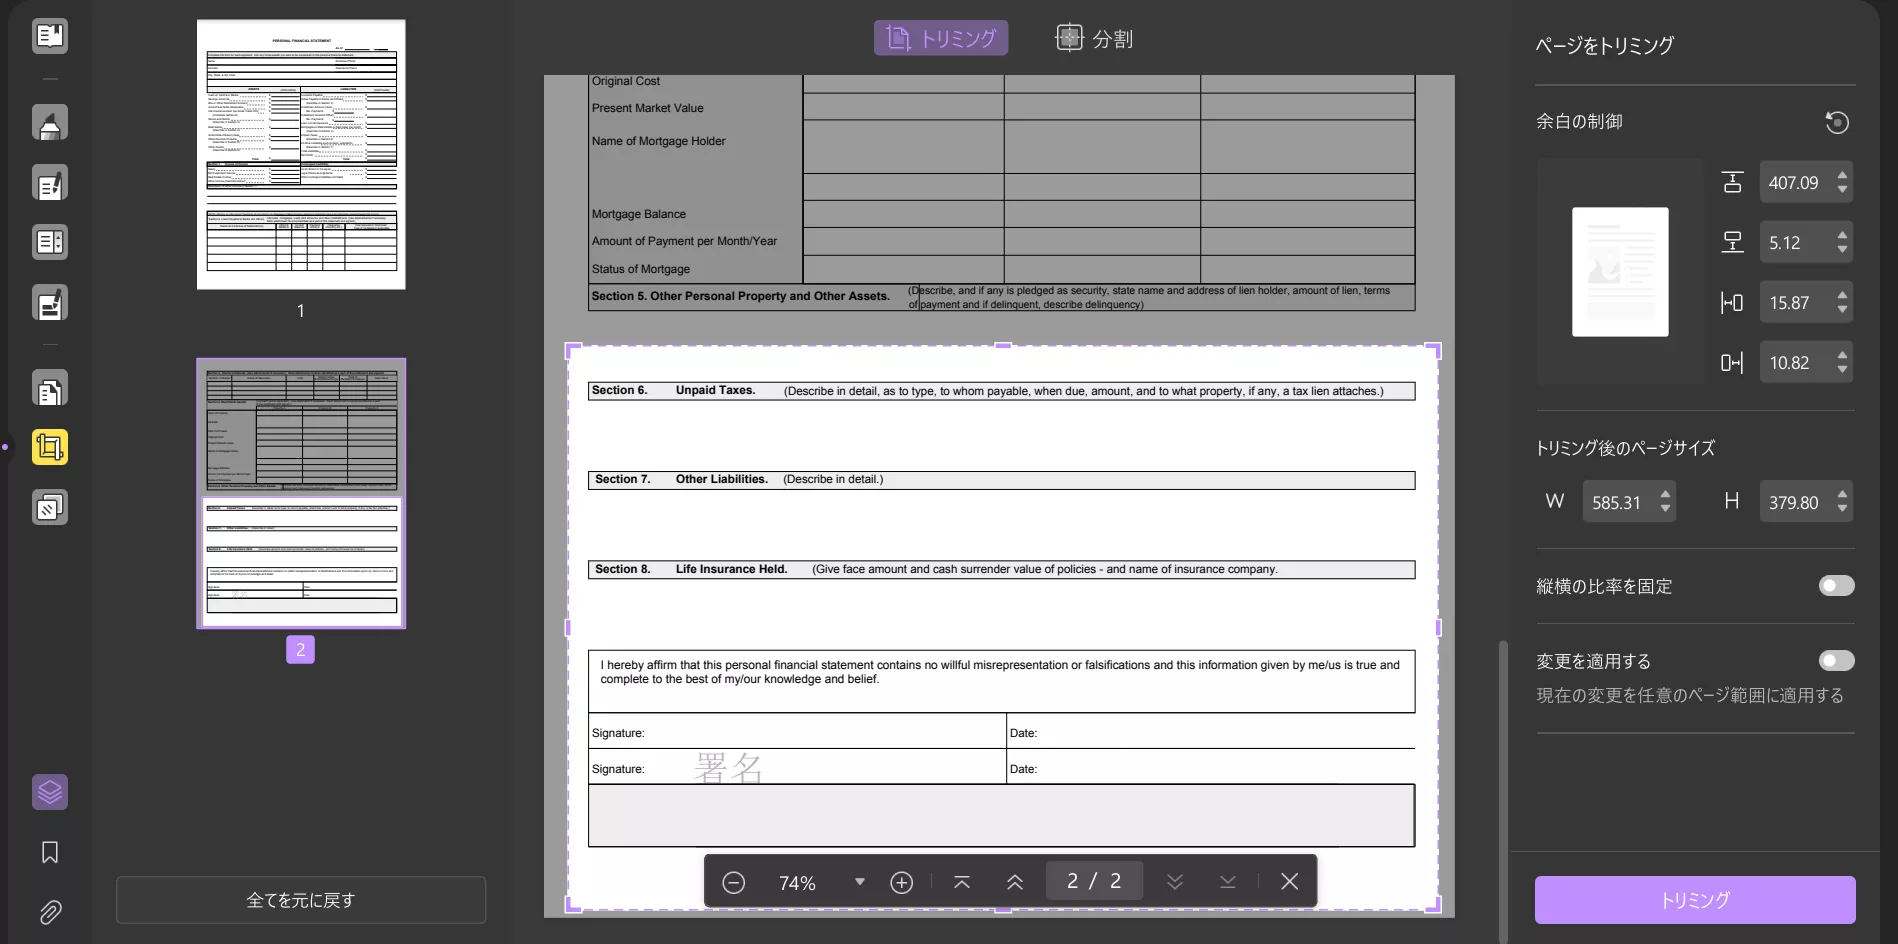Increase top margin value 407.09

pyautogui.click(x=1842, y=175)
